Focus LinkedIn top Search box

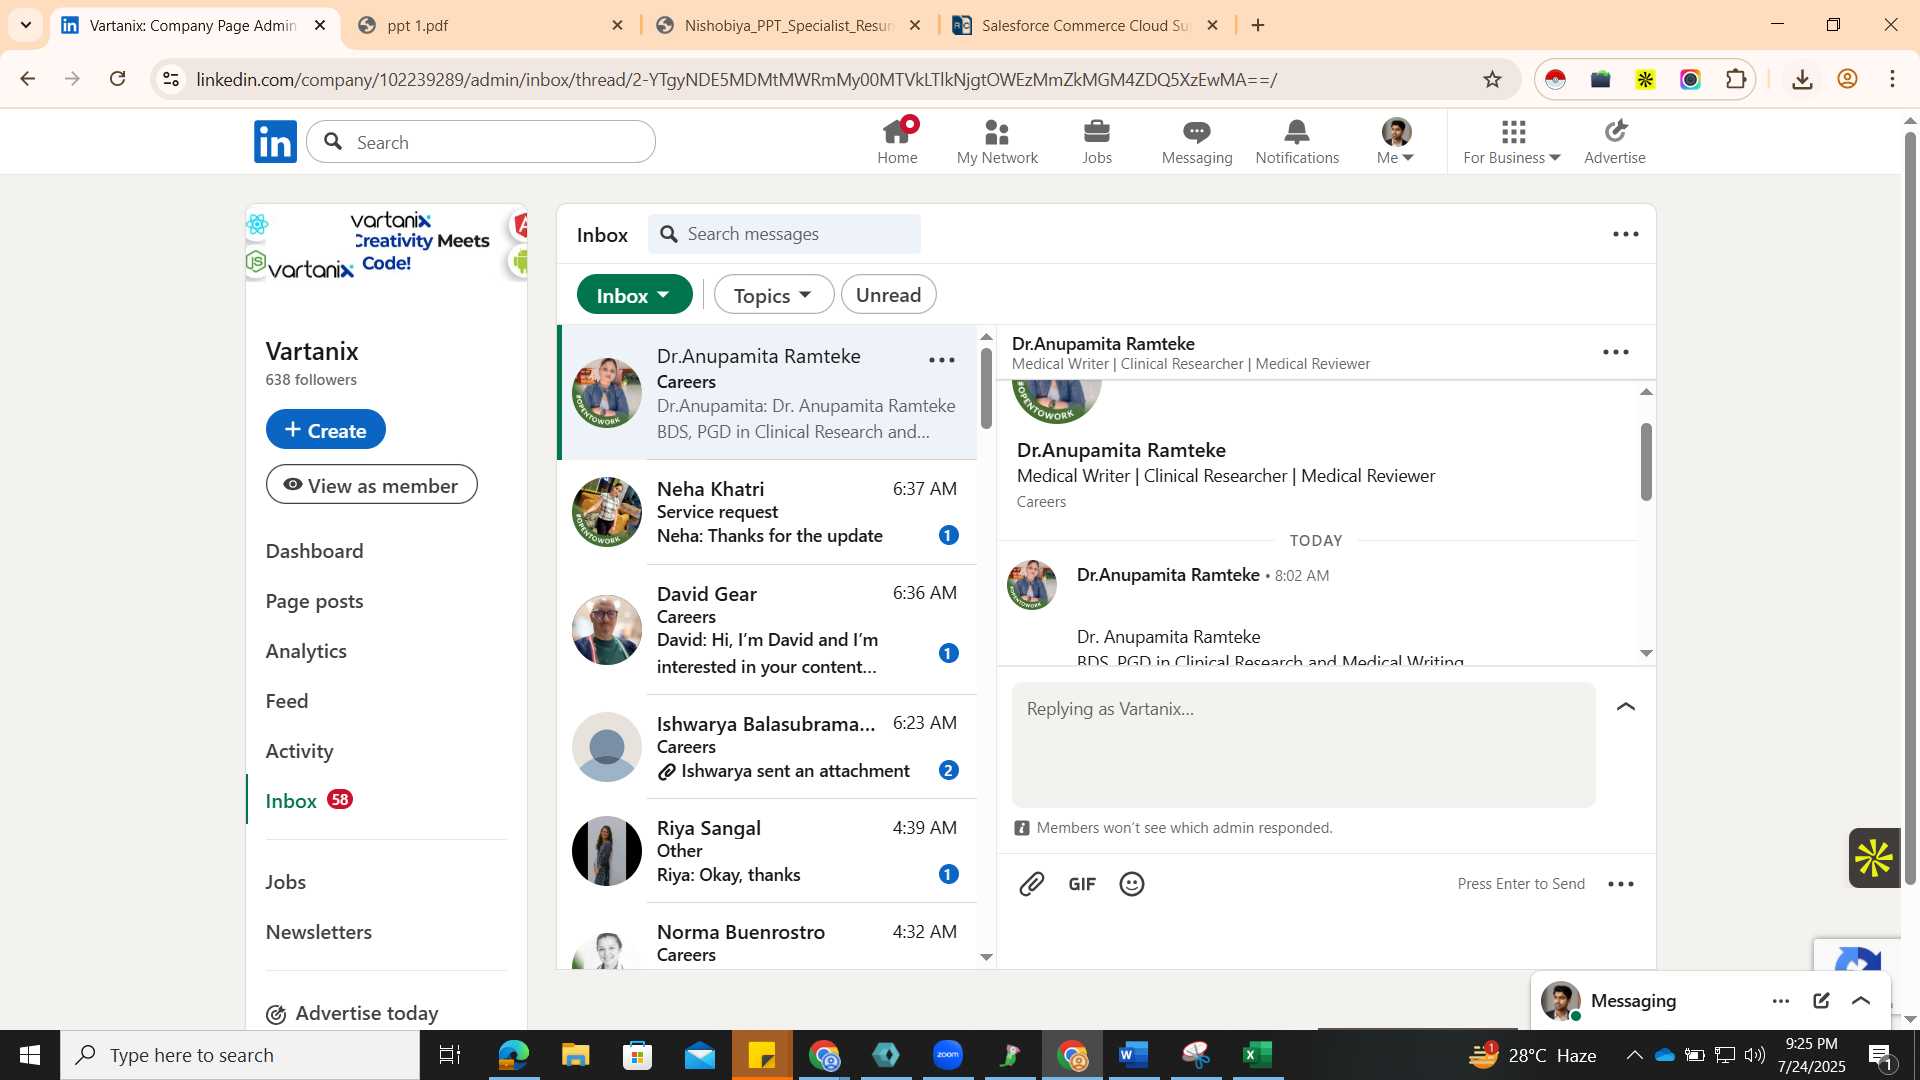(481, 142)
